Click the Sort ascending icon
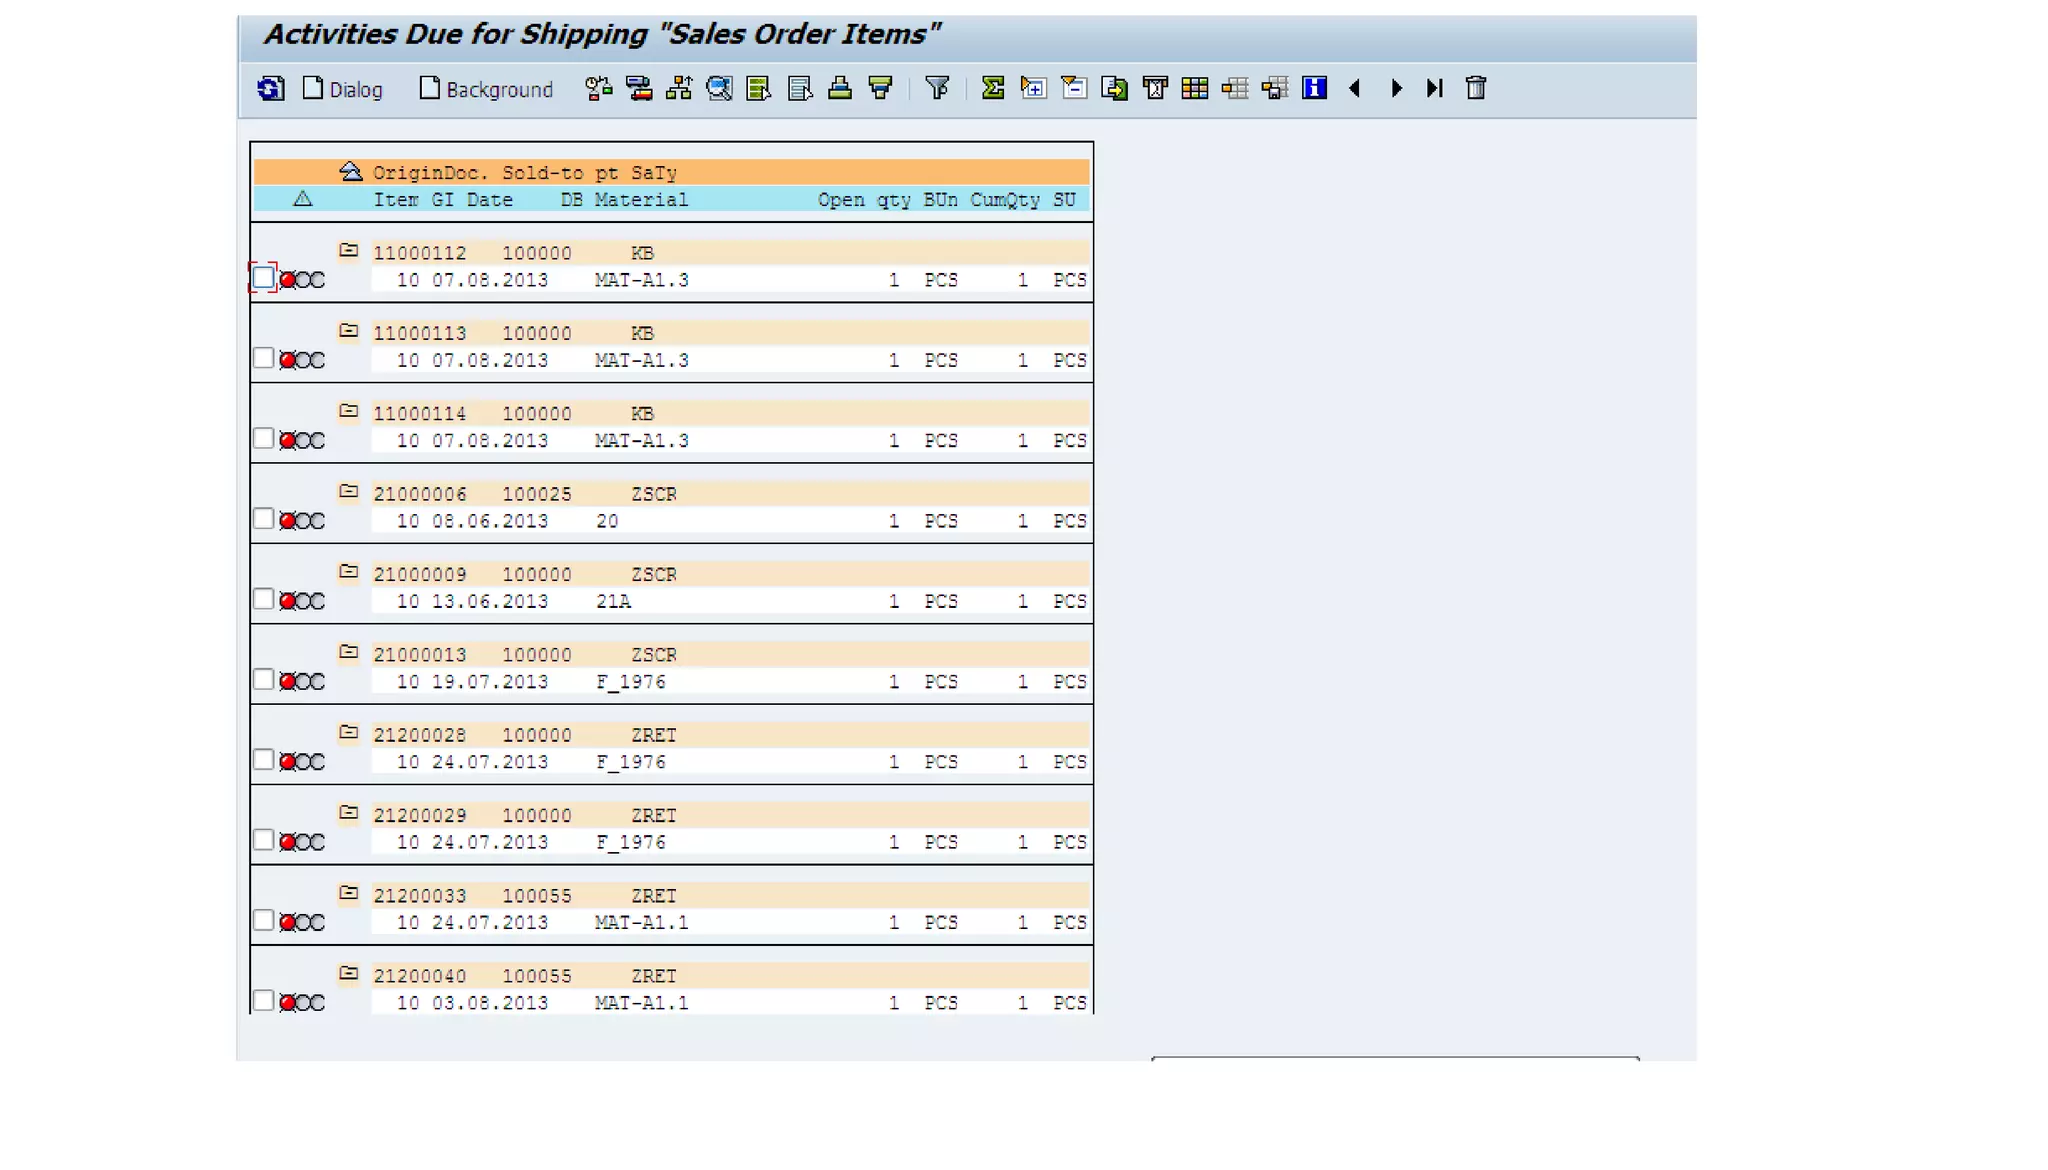 (x=840, y=89)
